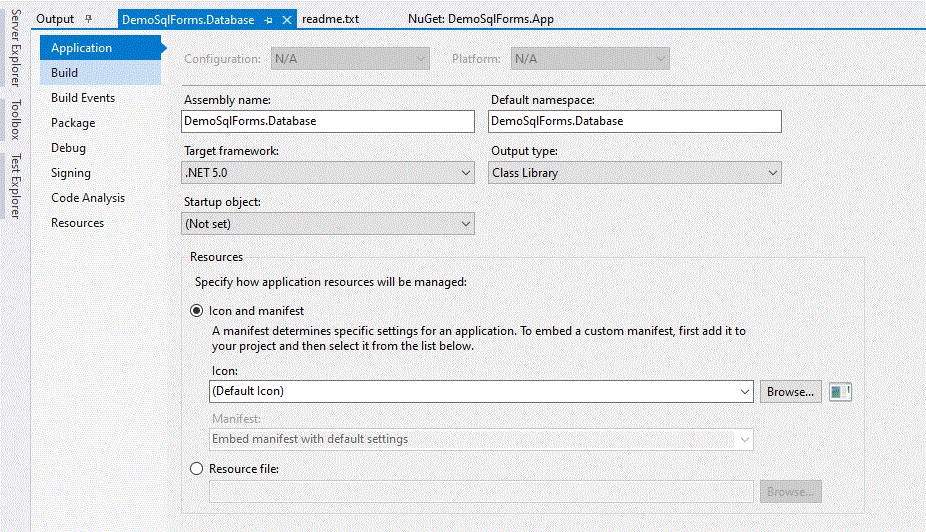
Task: Select the Resource file radio button
Action: point(197,469)
